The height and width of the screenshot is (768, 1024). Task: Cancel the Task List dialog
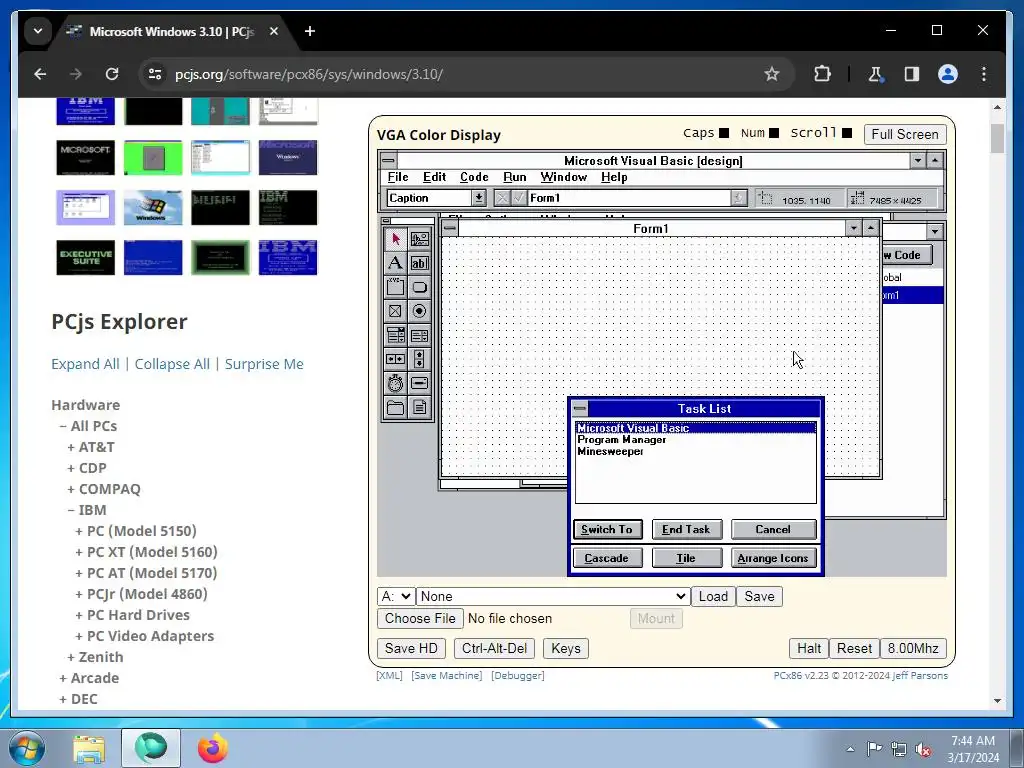coord(773,530)
